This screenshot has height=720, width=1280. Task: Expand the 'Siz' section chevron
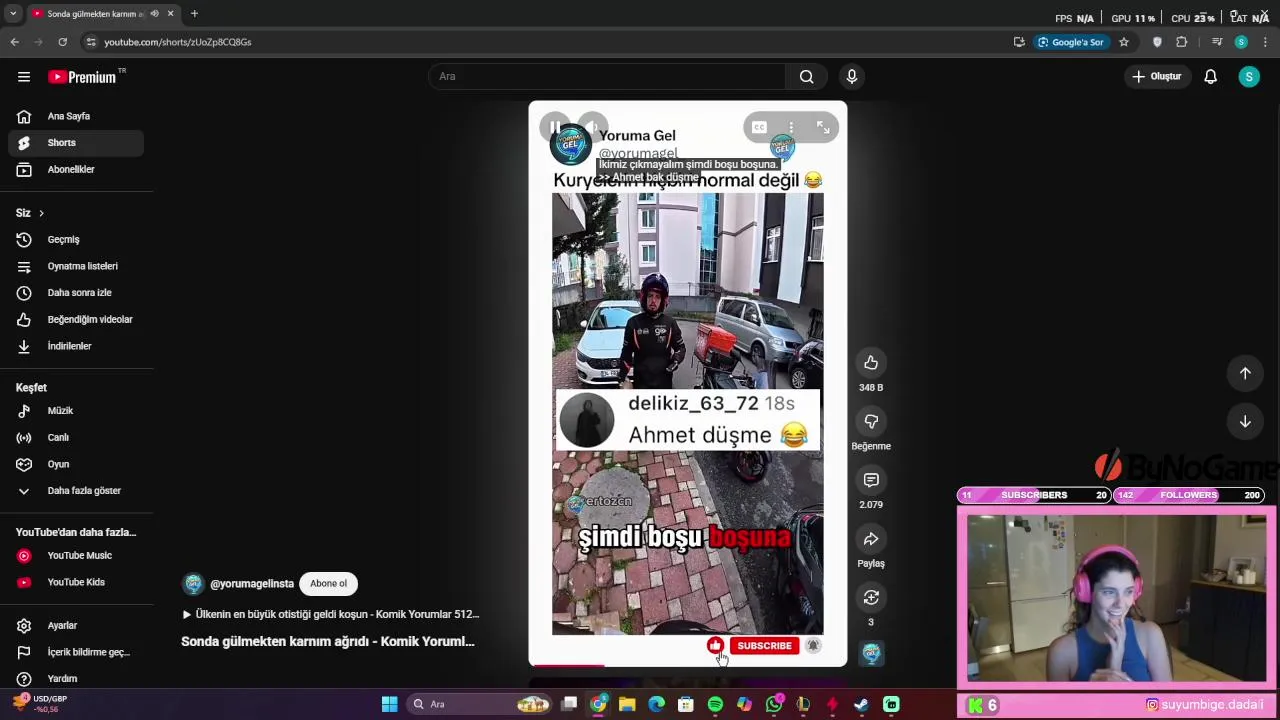pyautogui.click(x=41, y=213)
